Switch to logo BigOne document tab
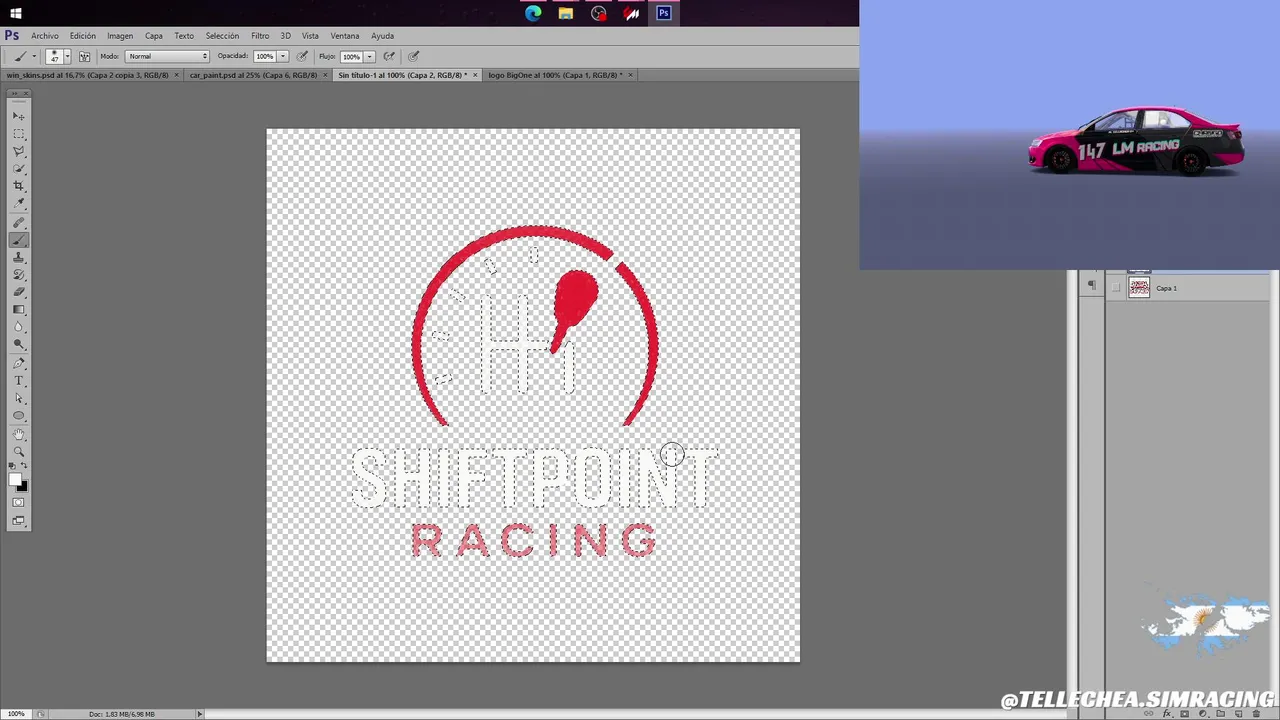Screen dimensions: 1280x720 coord(555,75)
